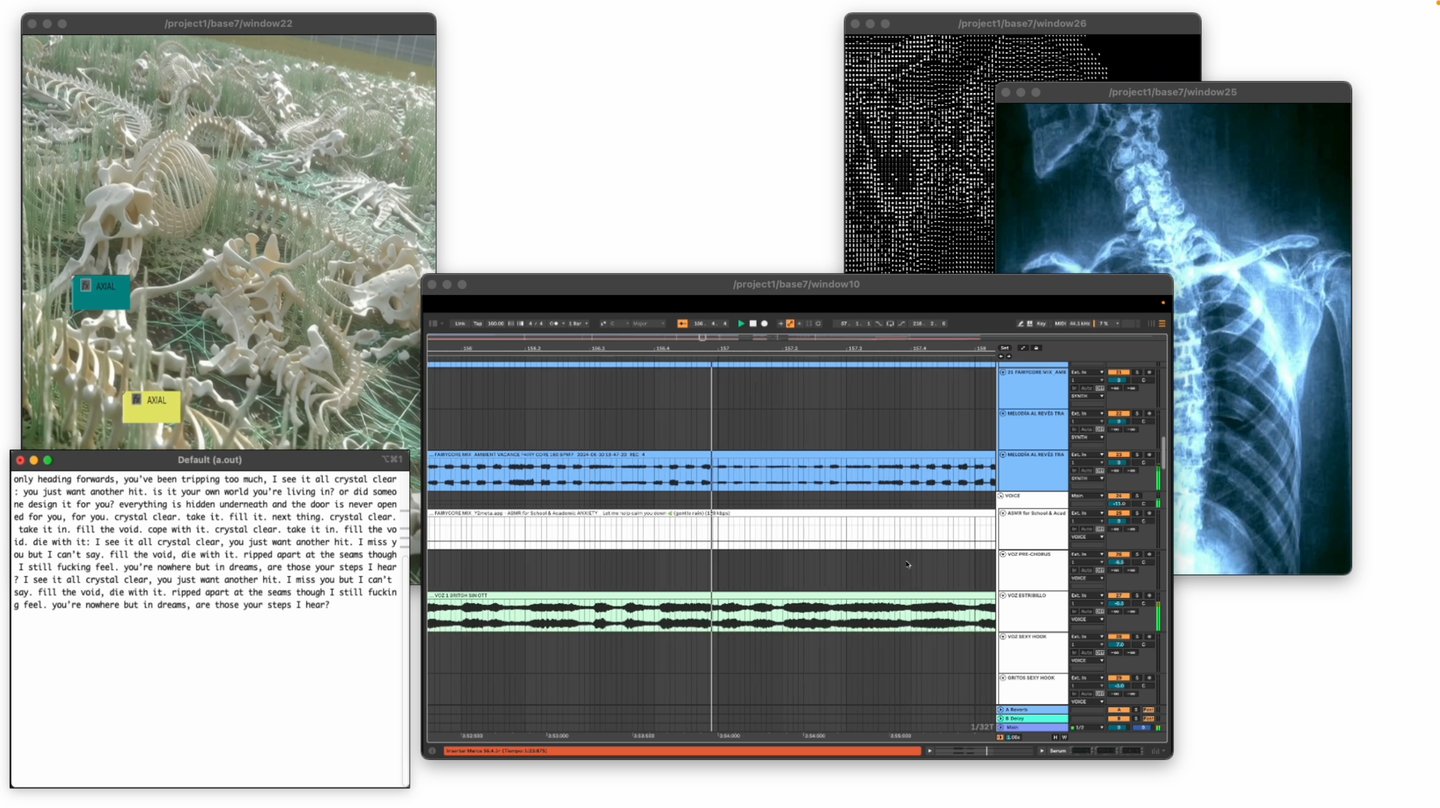Arm recording on the ASMR for School track

point(1149,513)
